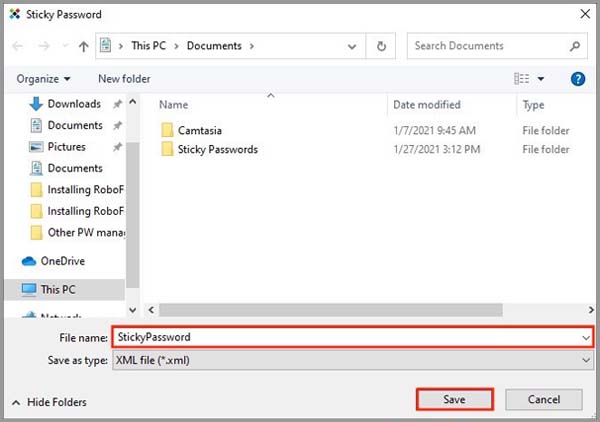The width and height of the screenshot is (600, 422).
Task: Change view layout icon
Action: tap(521, 79)
